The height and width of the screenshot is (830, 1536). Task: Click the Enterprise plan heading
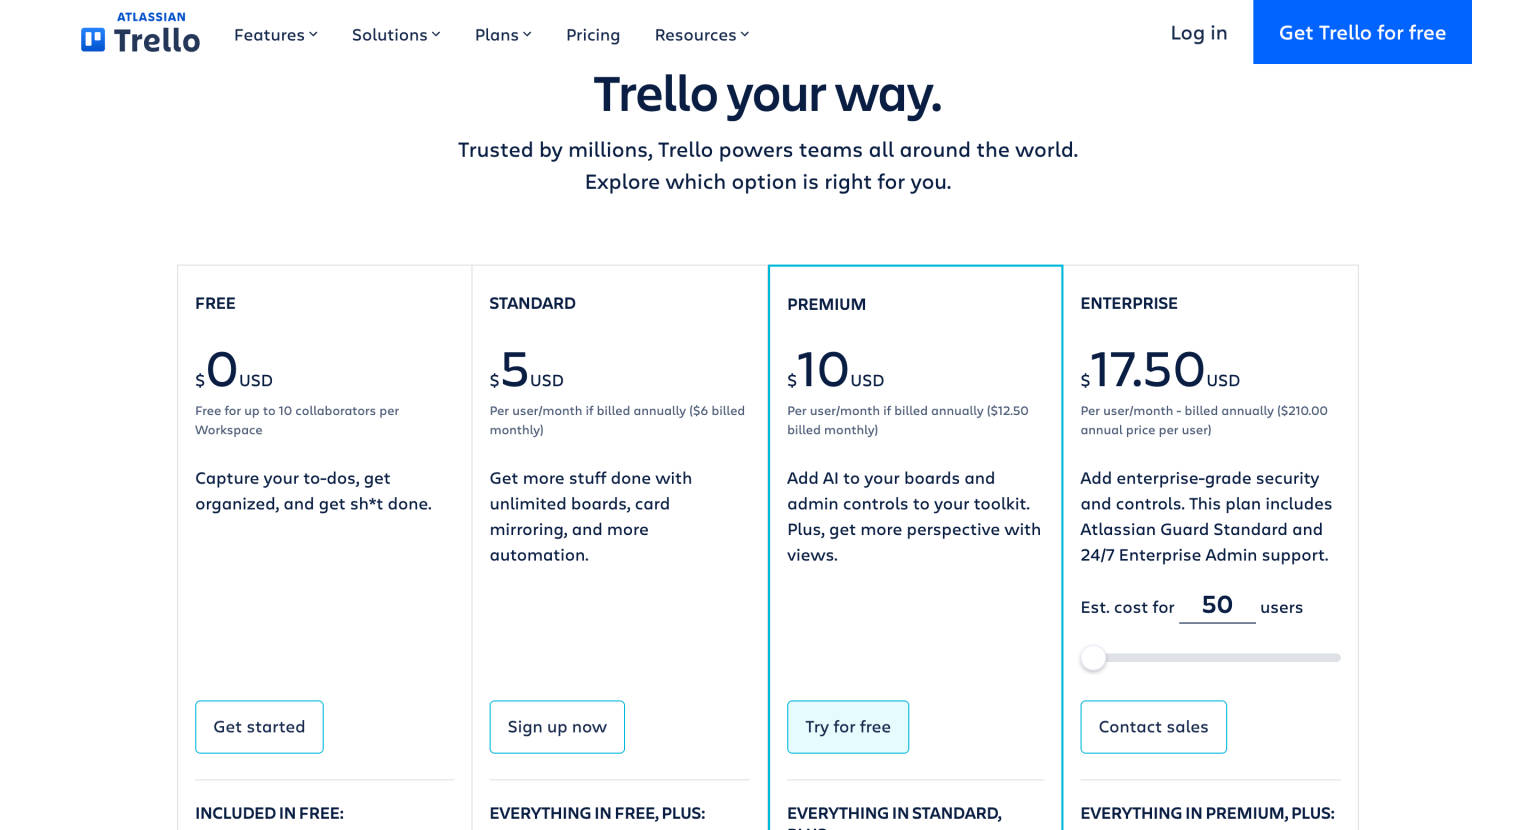pyautogui.click(x=1129, y=303)
